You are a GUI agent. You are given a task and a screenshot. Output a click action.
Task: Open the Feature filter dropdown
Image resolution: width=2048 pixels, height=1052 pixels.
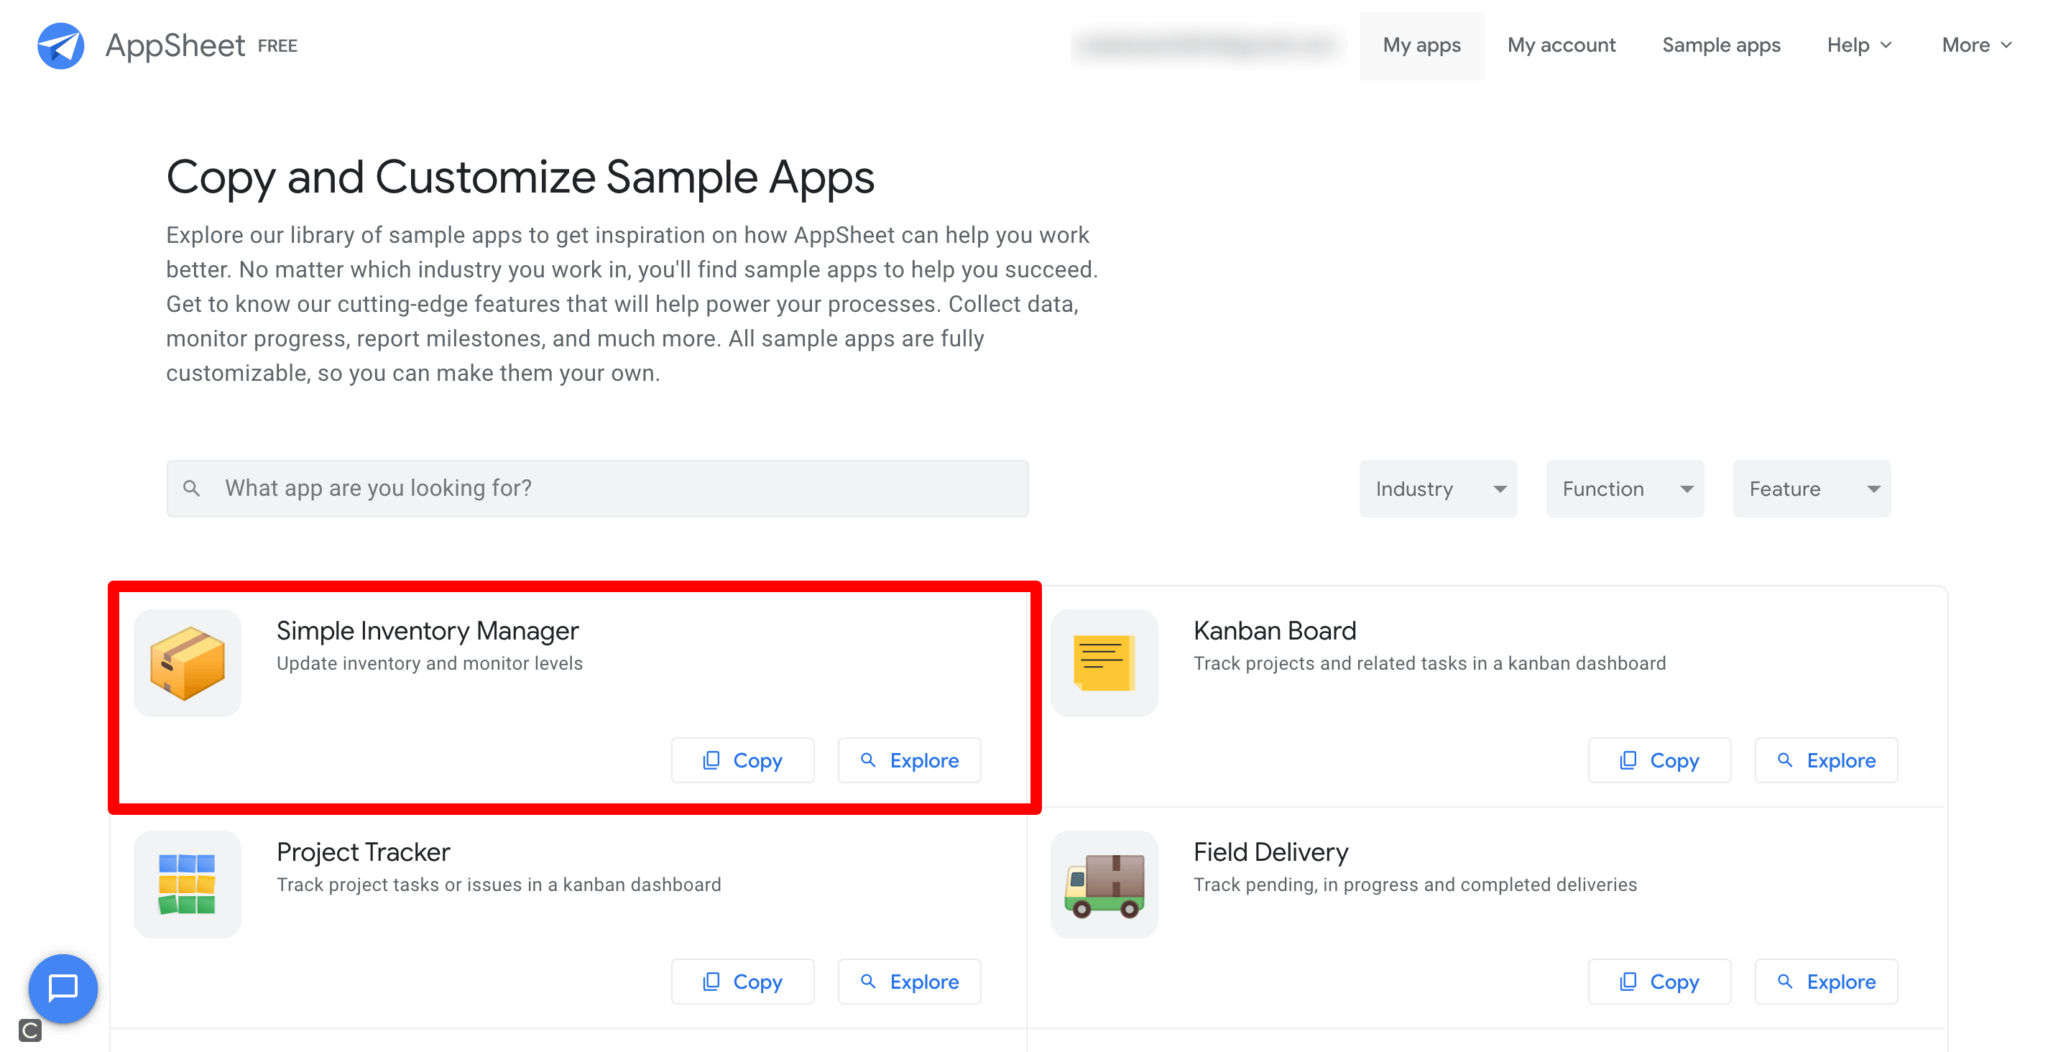pyautogui.click(x=1810, y=488)
